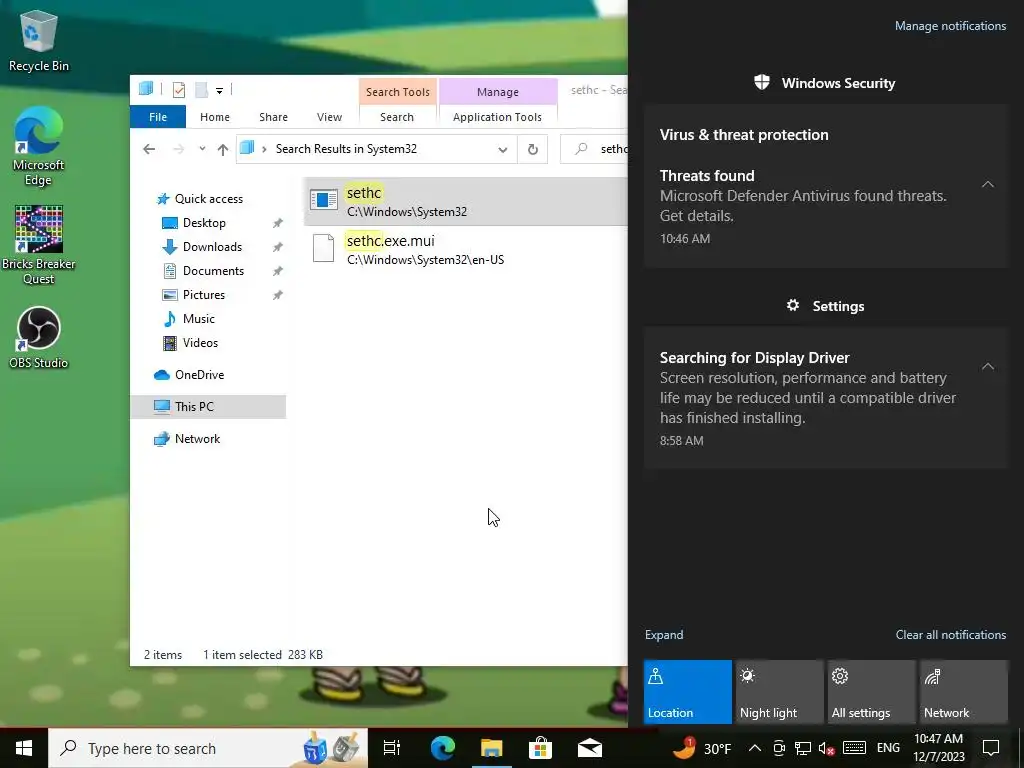Show hidden system tray icons

coord(754,748)
